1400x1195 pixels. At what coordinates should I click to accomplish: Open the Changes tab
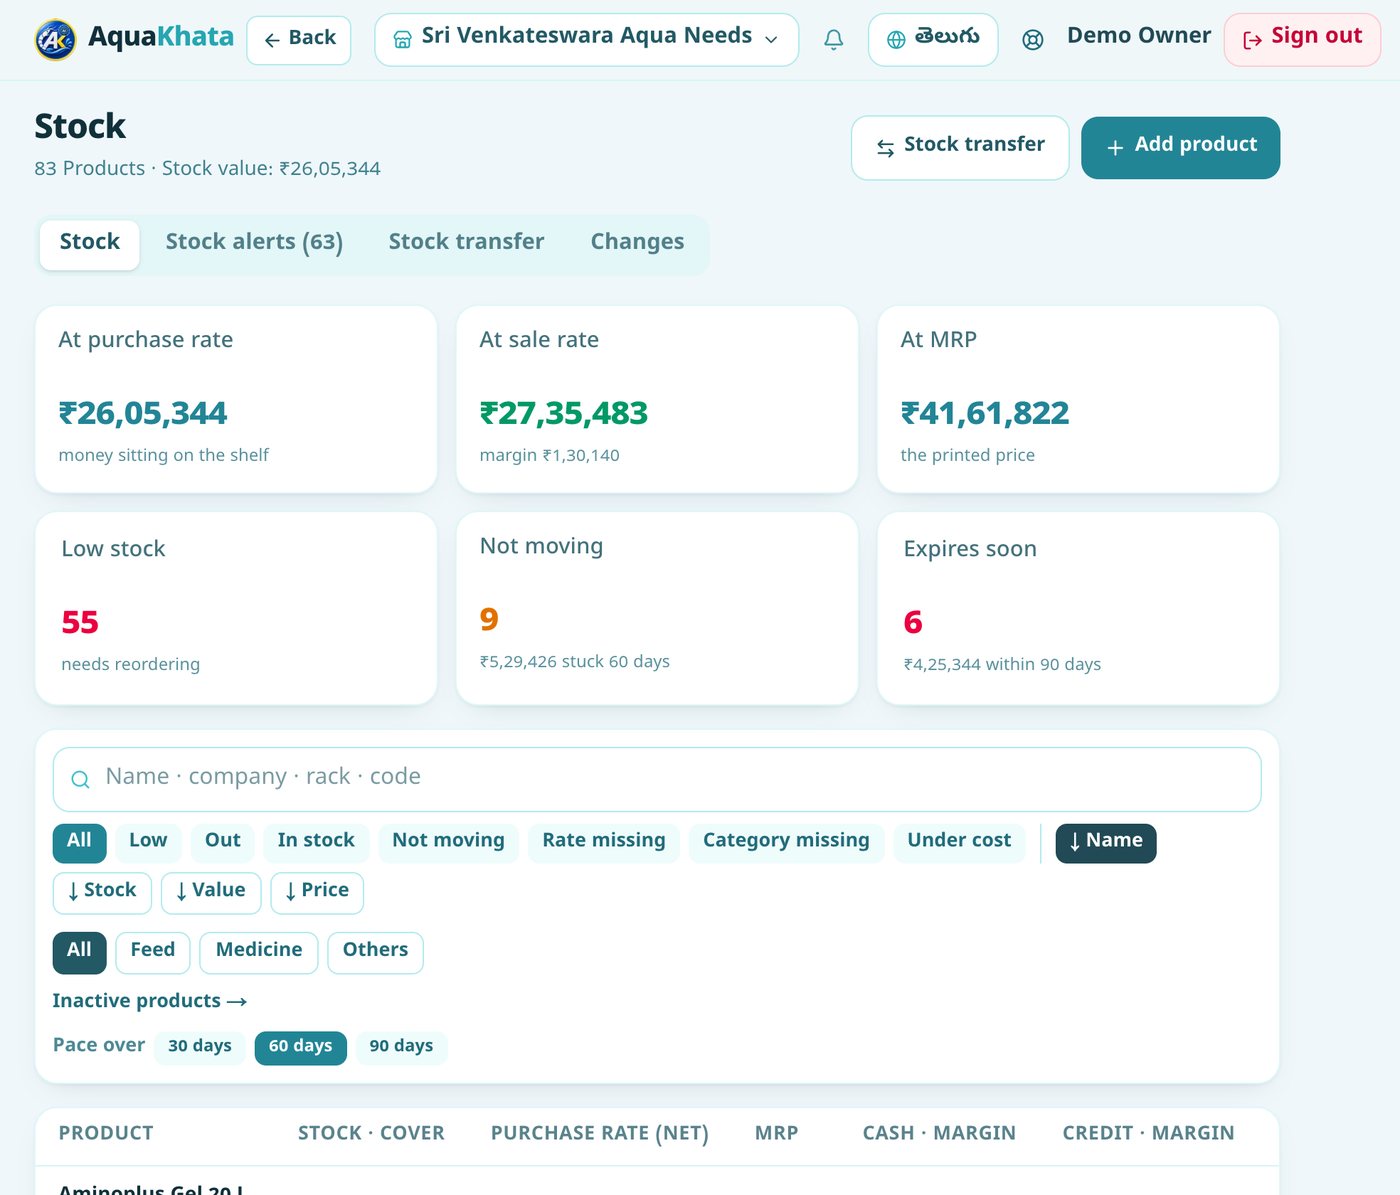pos(637,245)
